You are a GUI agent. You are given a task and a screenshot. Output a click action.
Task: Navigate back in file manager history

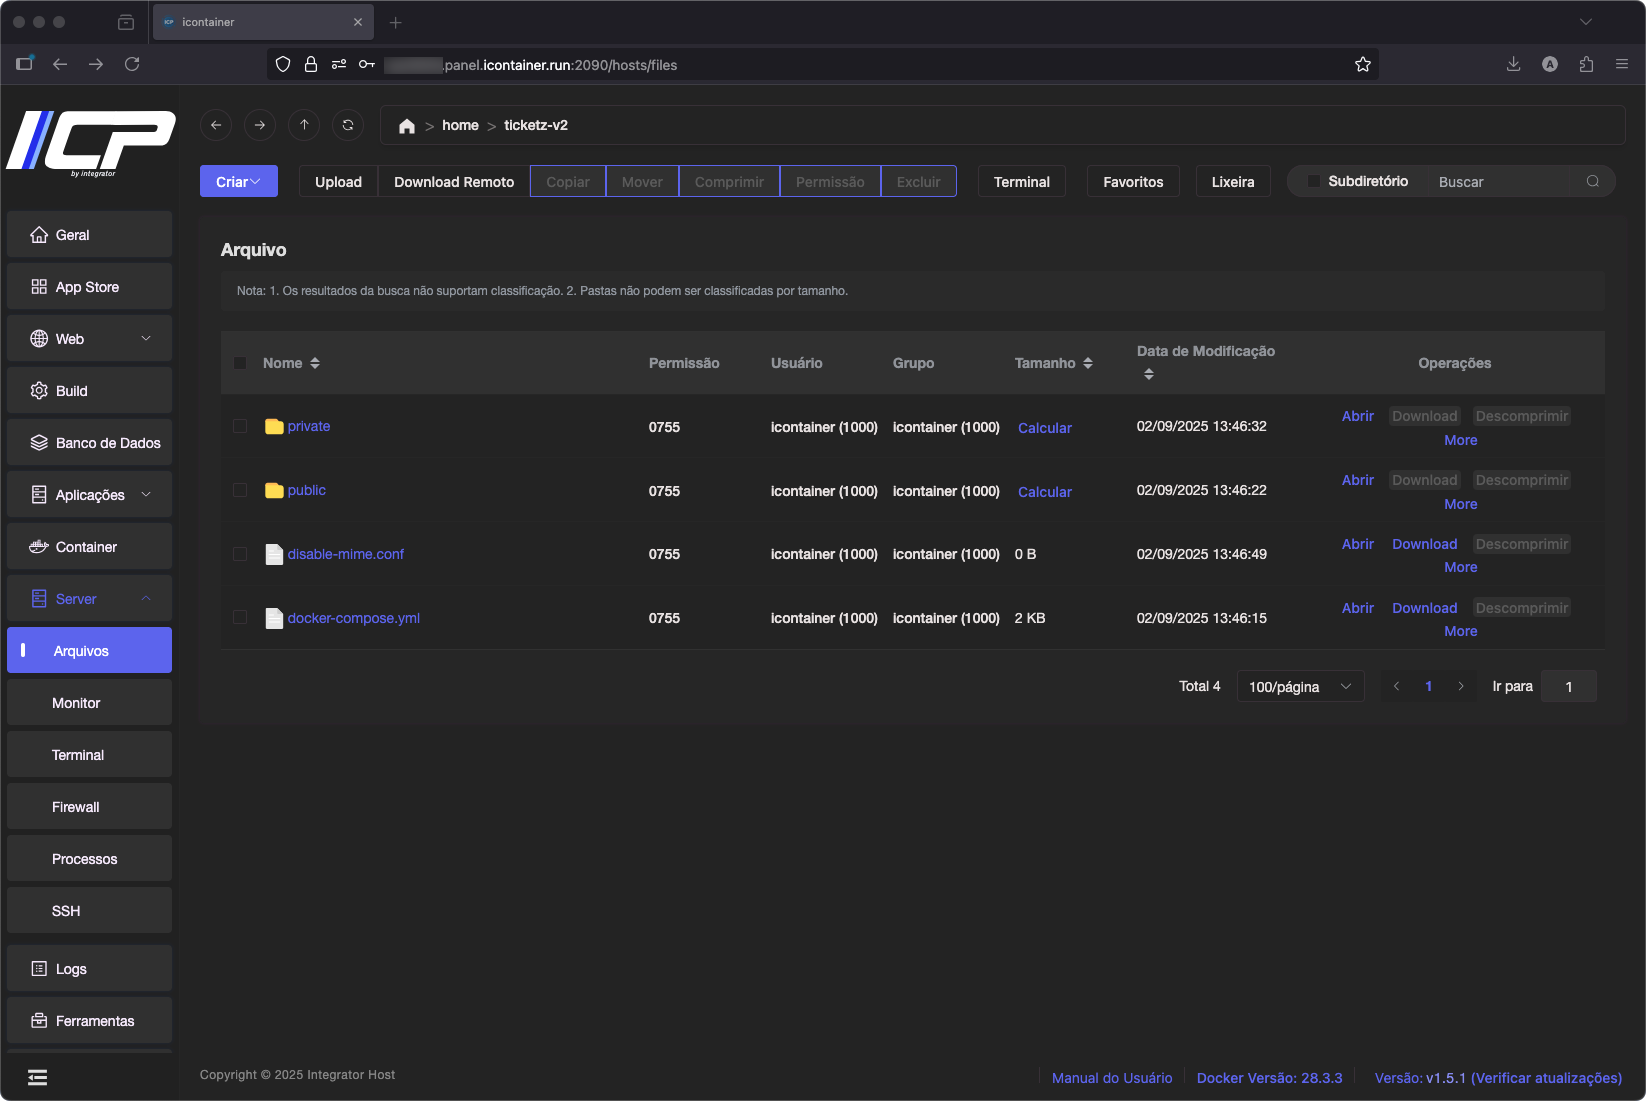coord(216,125)
